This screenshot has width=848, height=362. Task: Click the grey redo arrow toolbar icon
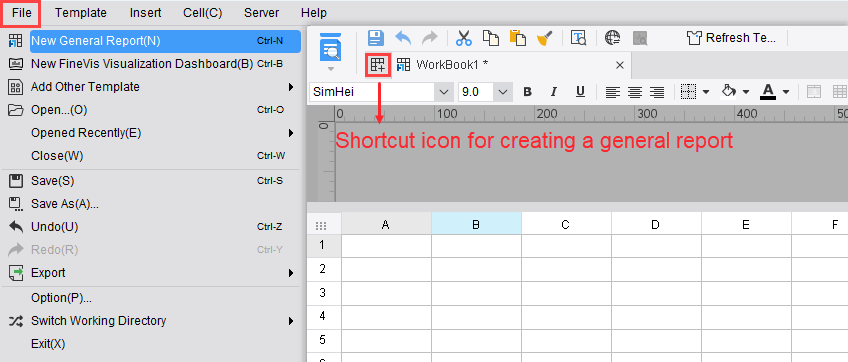pos(430,38)
